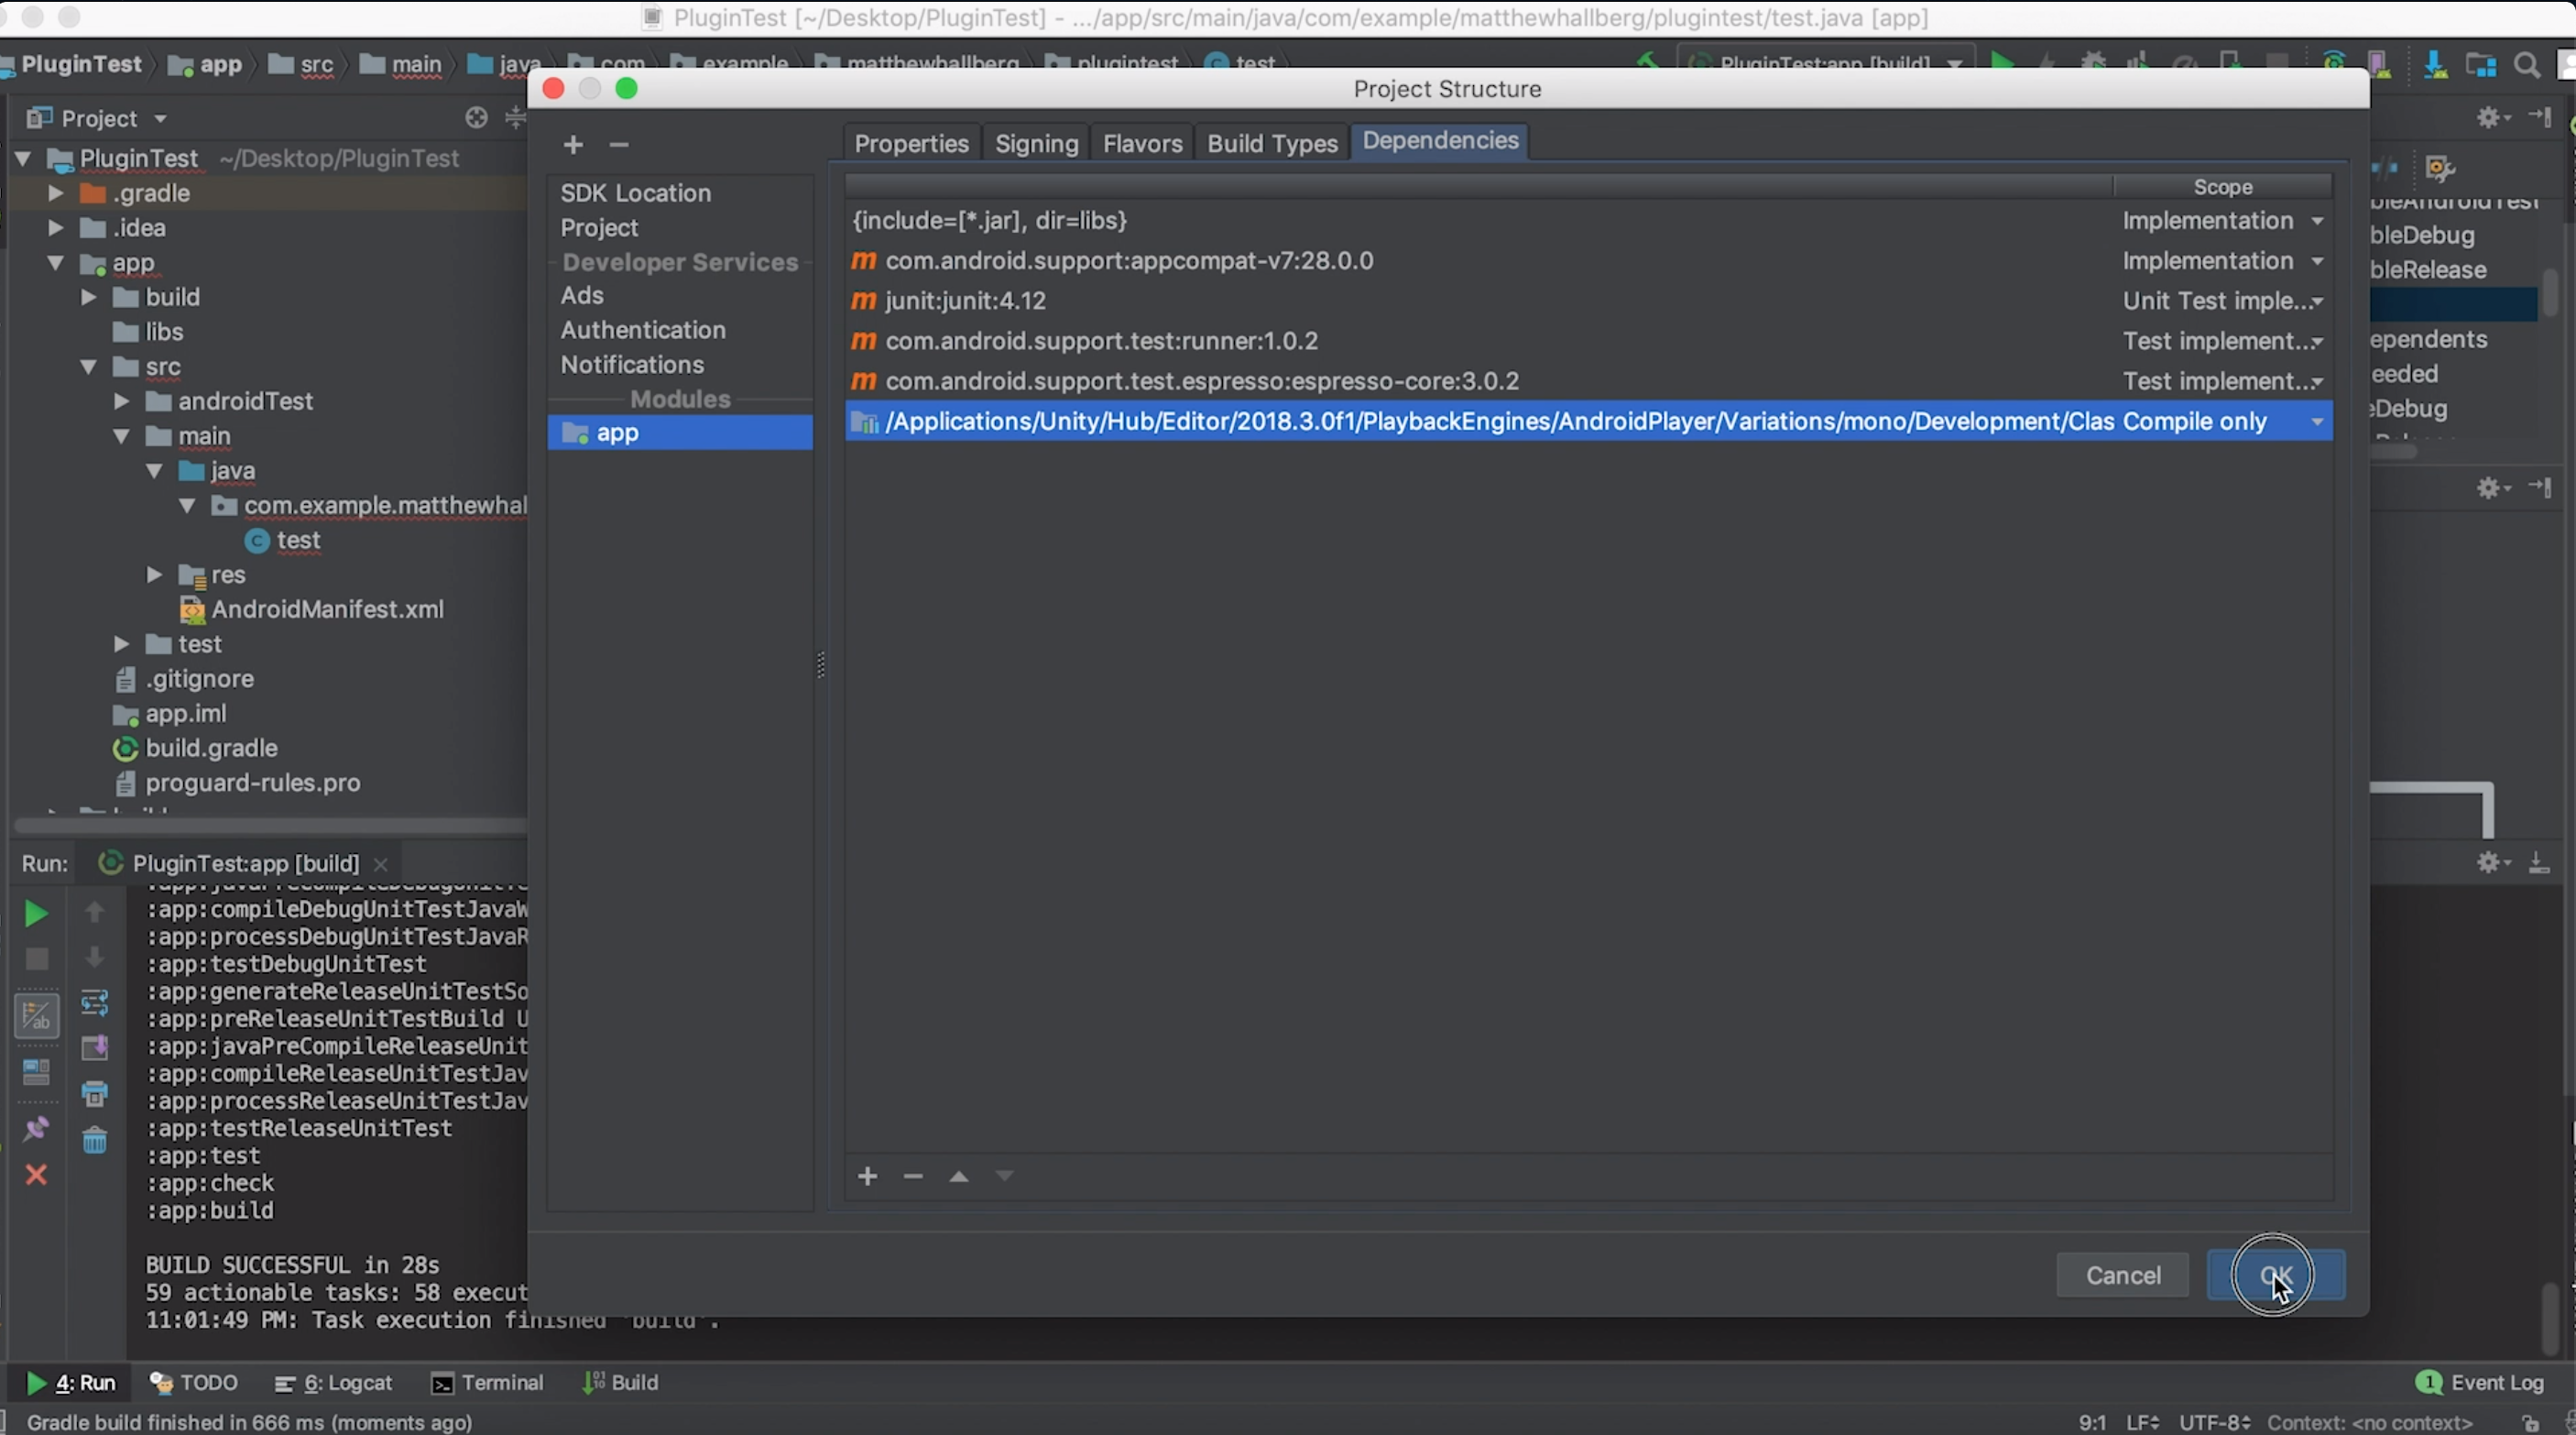Open Event Log from status bar

point(2480,1383)
